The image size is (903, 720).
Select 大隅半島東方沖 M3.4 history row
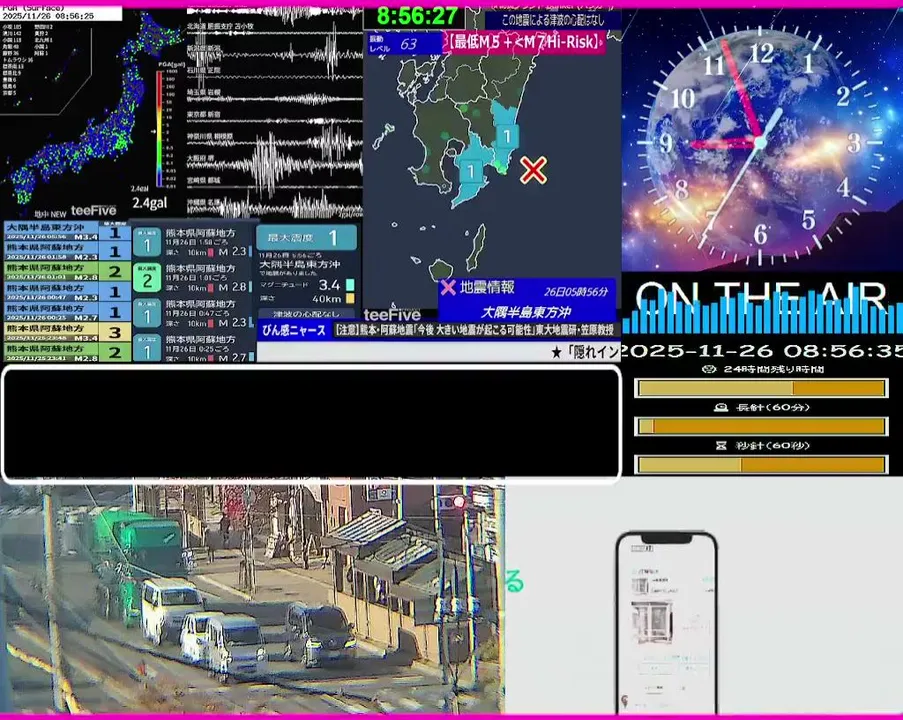coord(67,232)
